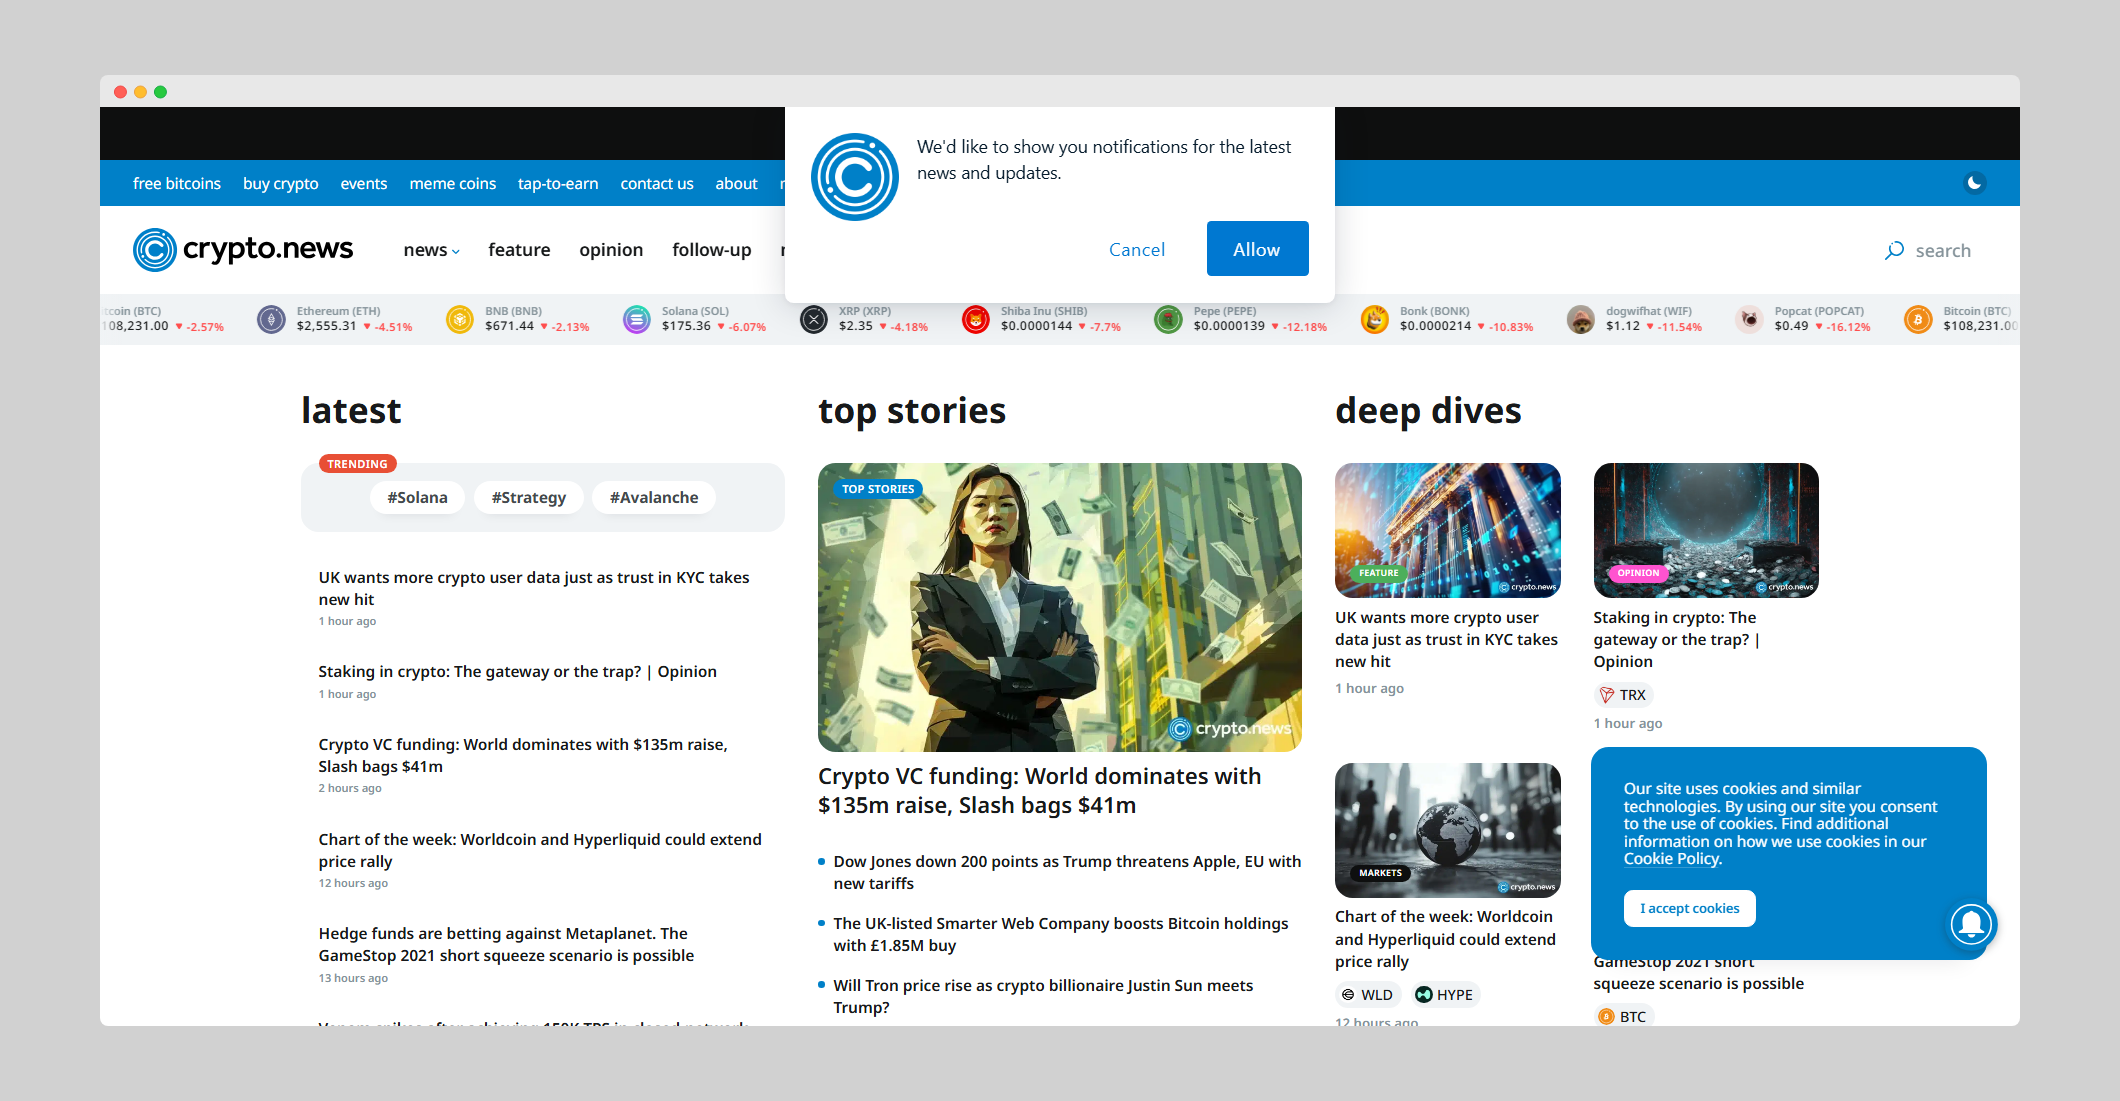Click I accept cookies button

click(x=1689, y=908)
